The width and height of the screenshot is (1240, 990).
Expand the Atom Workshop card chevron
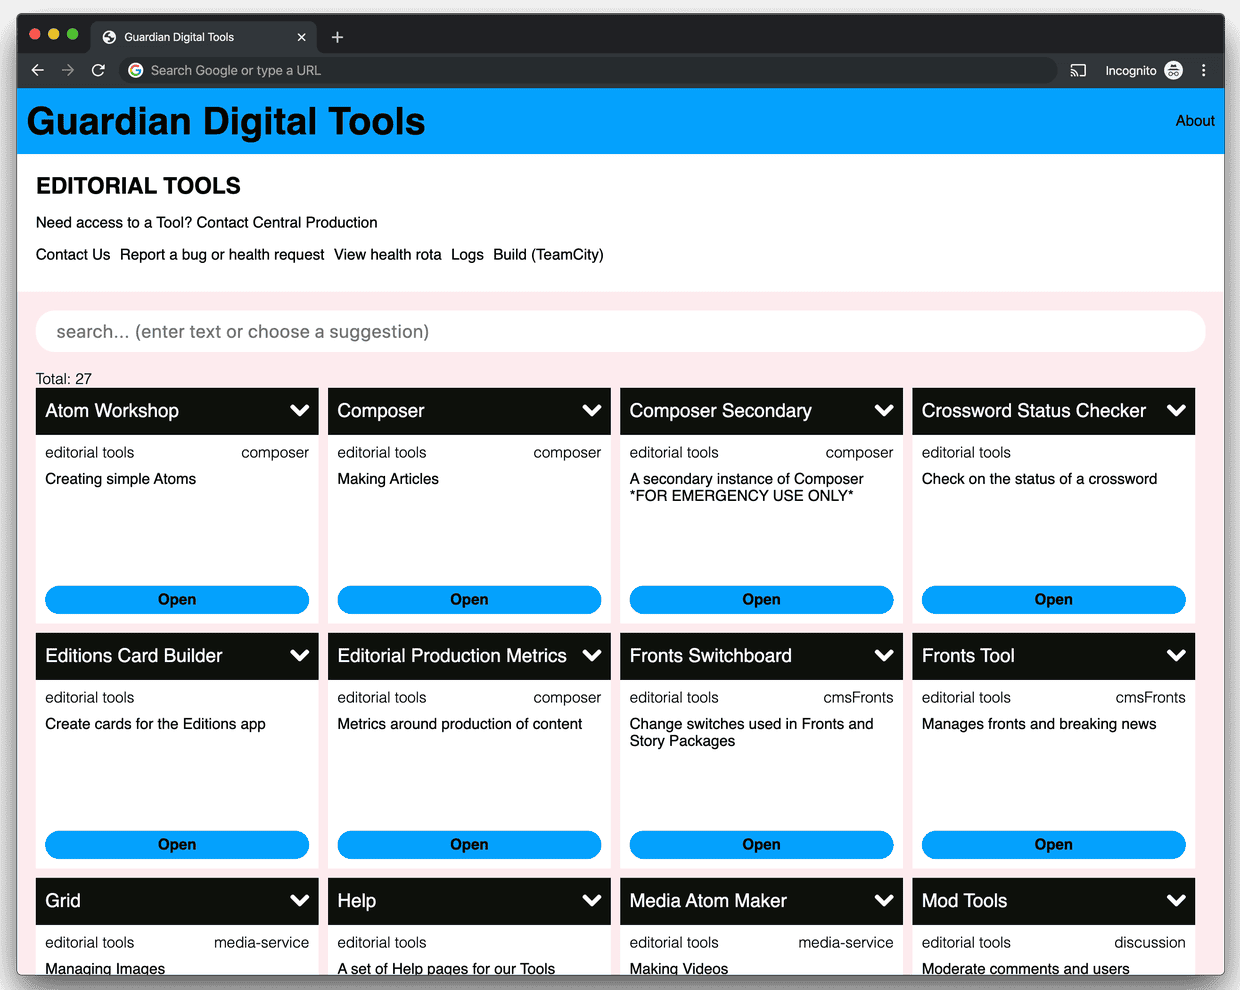(299, 411)
